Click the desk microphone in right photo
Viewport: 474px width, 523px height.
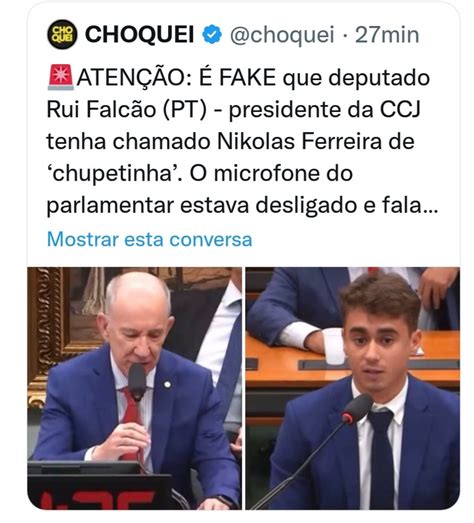[357, 409]
